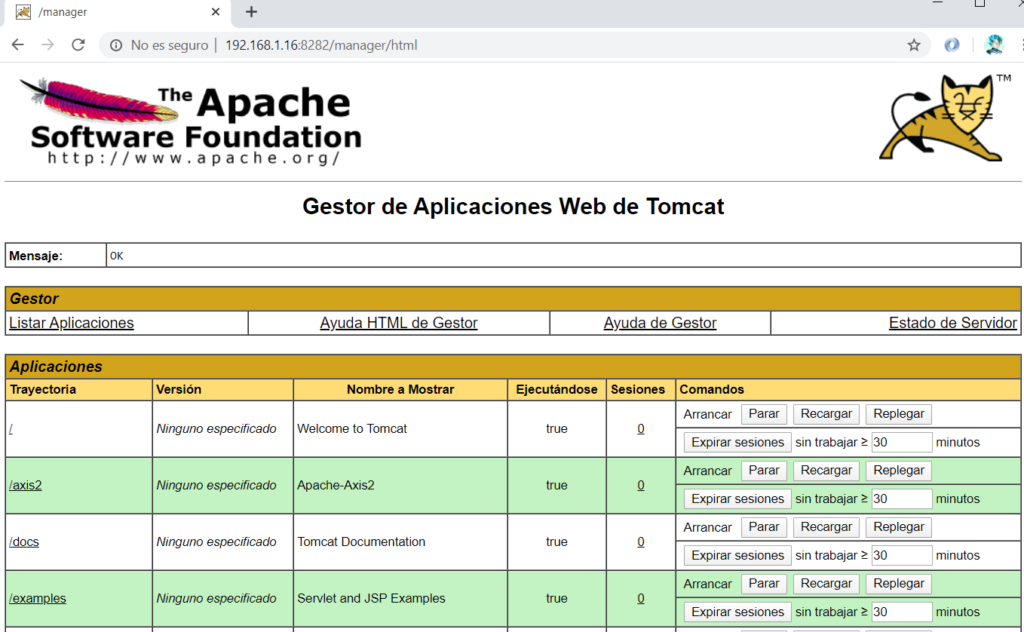Click Expirar sesiones for Tomcat Documentation
The width and height of the screenshot is (1024, 632).
(x=737, y=556)
